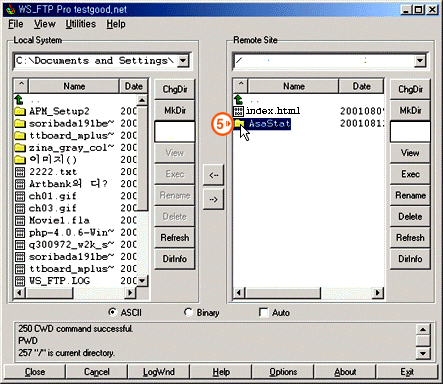Click the Artbank file icon in local list
The image size is (443, 384).
(x=20, y=184)
